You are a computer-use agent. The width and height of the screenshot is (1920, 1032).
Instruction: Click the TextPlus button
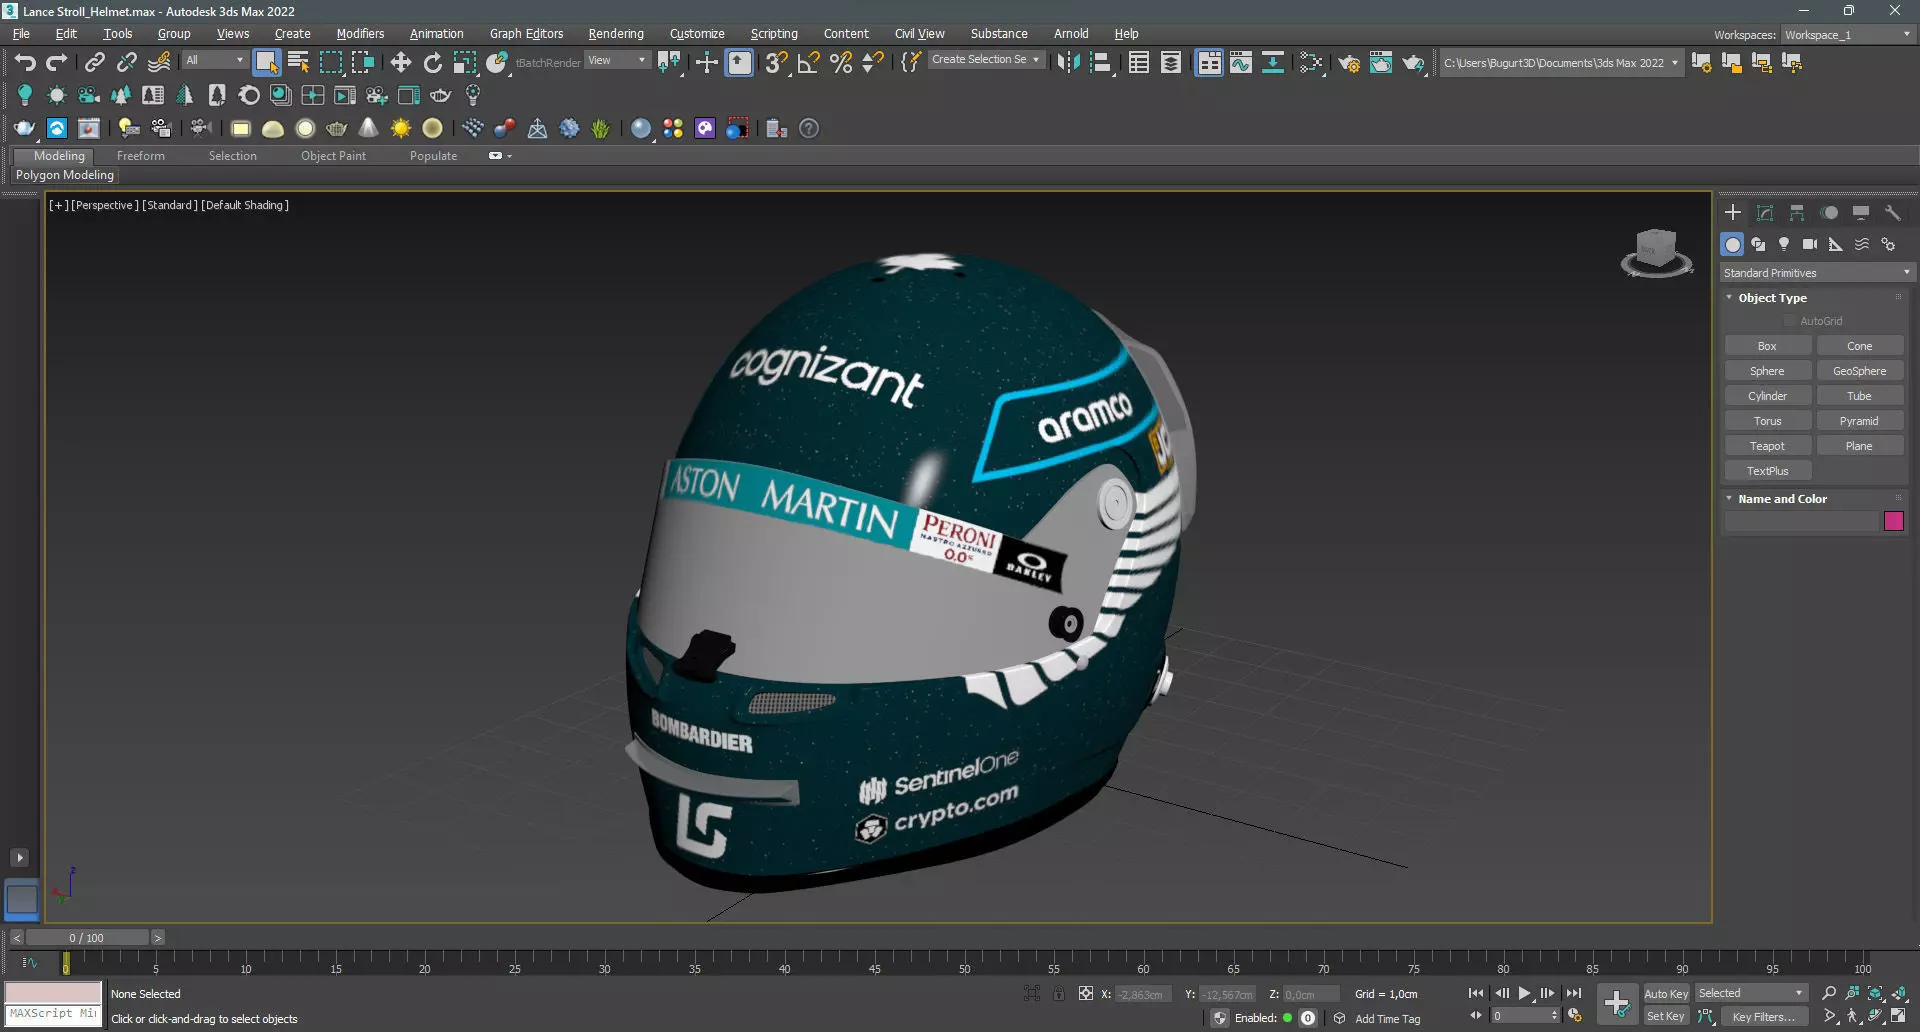tap(1767, 471)
